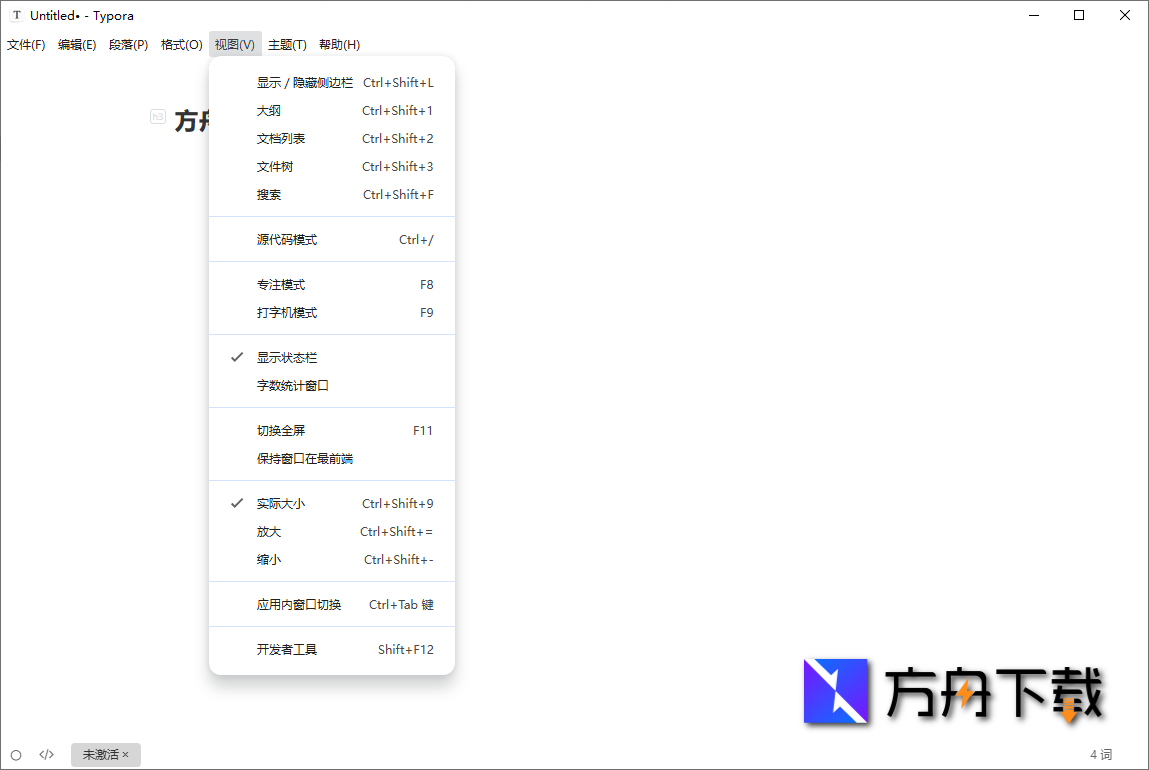
Task: Open the 主题(T) menu
Action: (x=287, y=44)
